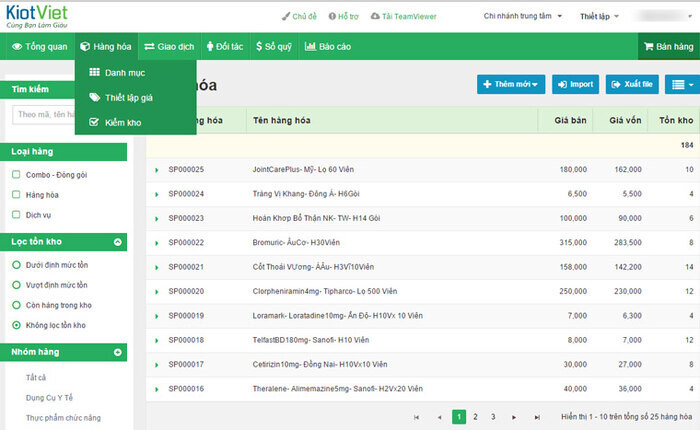
Task: Collapse the Lọc tồn kho panel
Action: (x=118, y=241)
